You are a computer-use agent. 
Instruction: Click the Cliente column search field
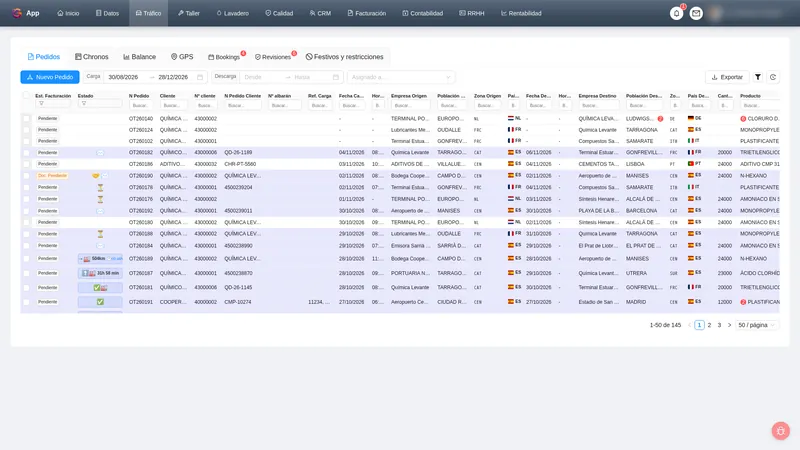(x=173, y=105)
